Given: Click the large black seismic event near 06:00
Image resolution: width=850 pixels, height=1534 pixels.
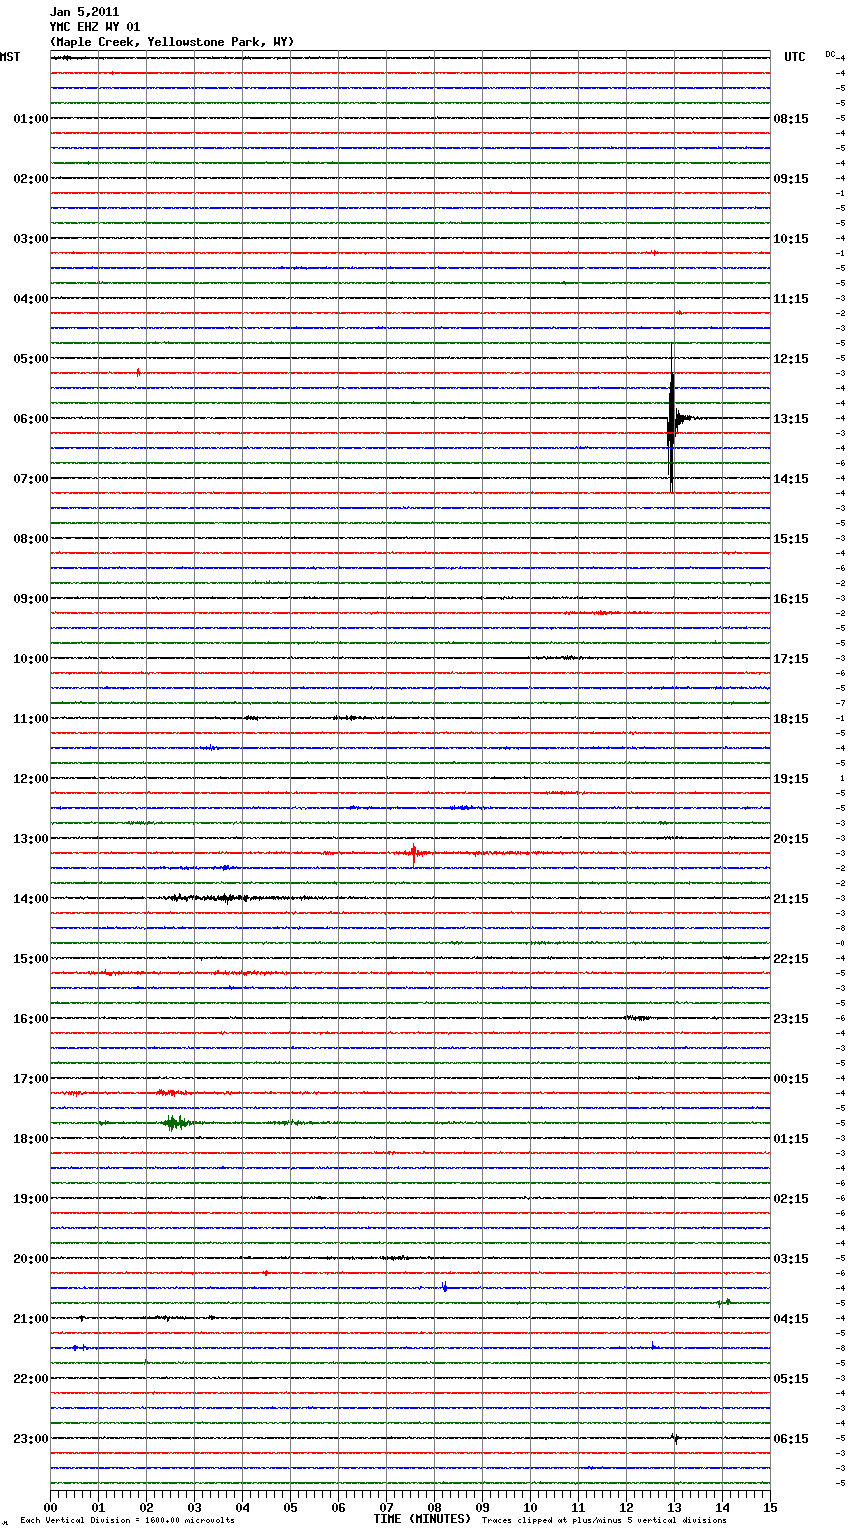Looking at the screenshot, I should pos(672,418).
